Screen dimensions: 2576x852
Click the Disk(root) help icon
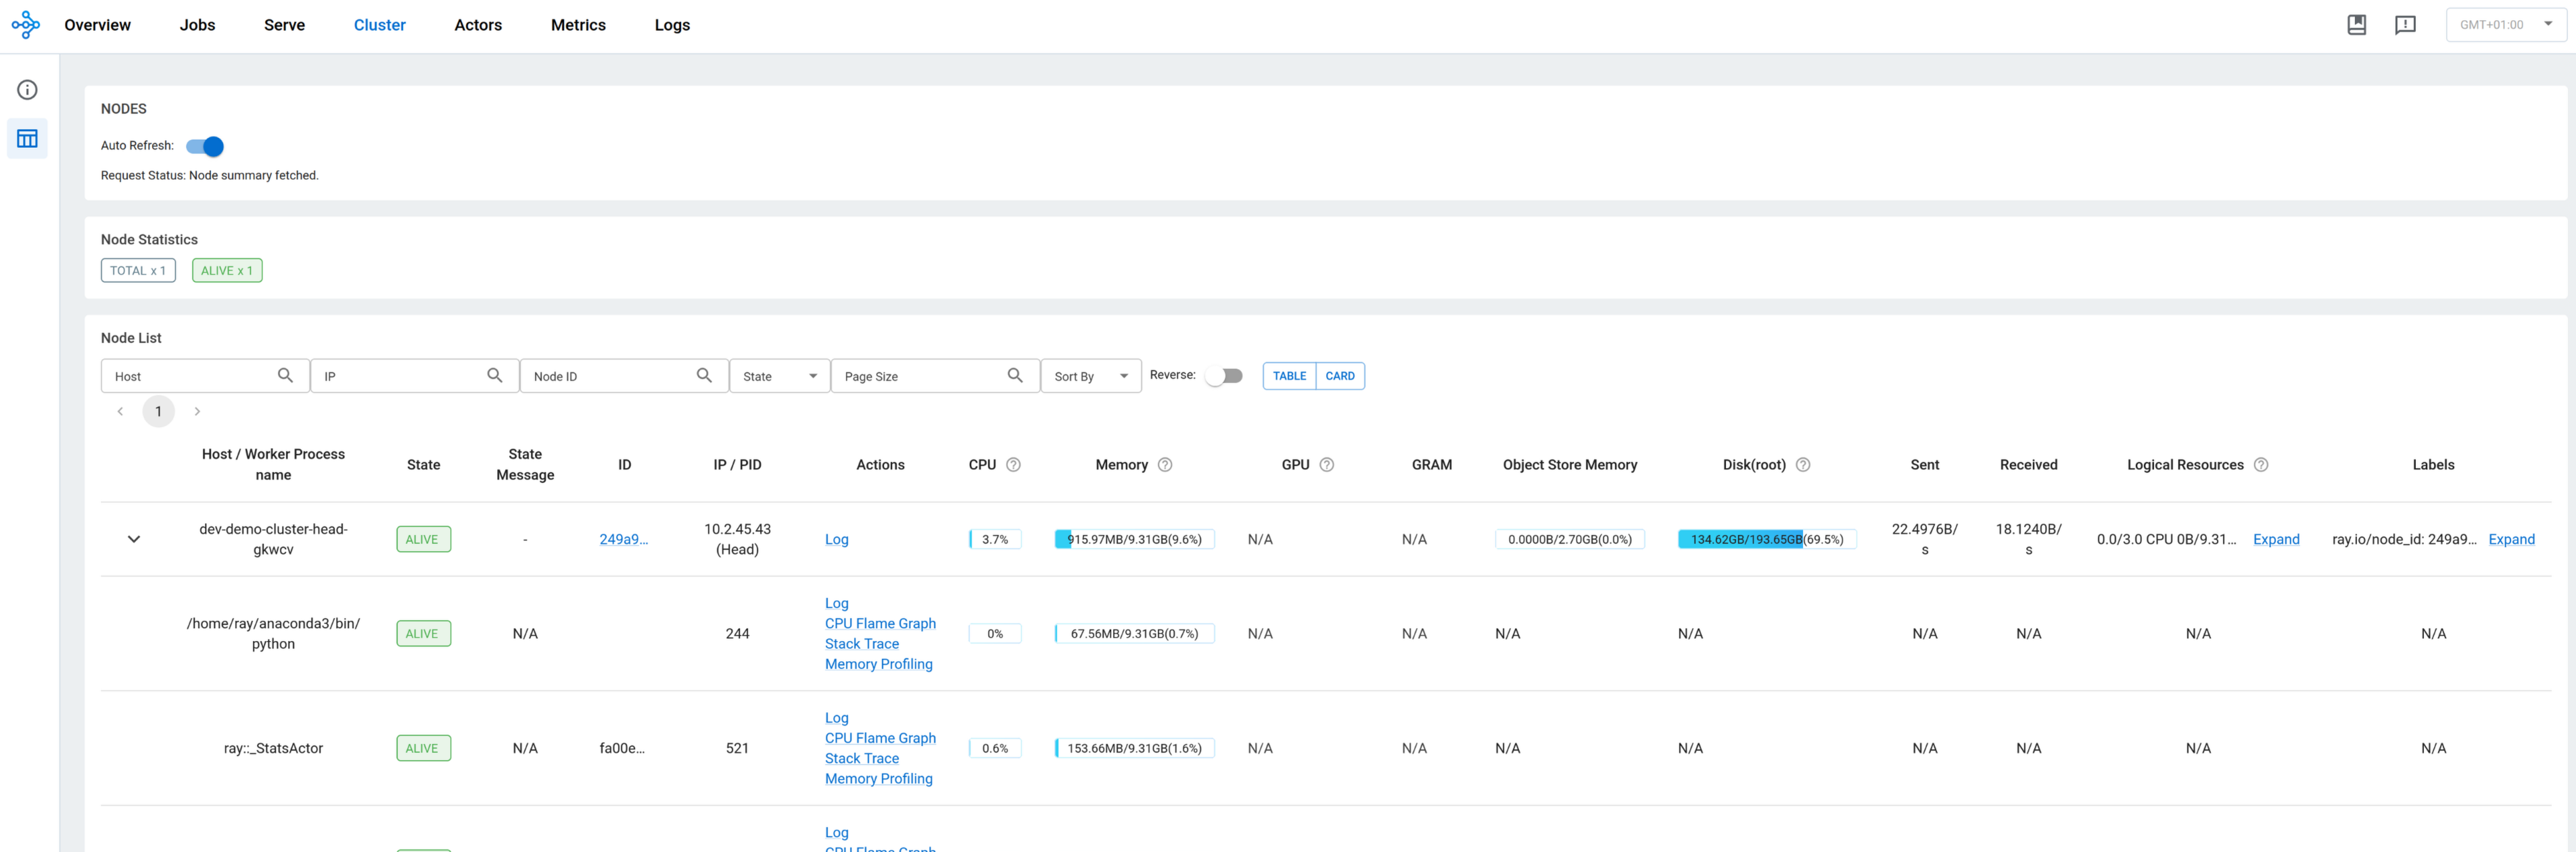1802,465
